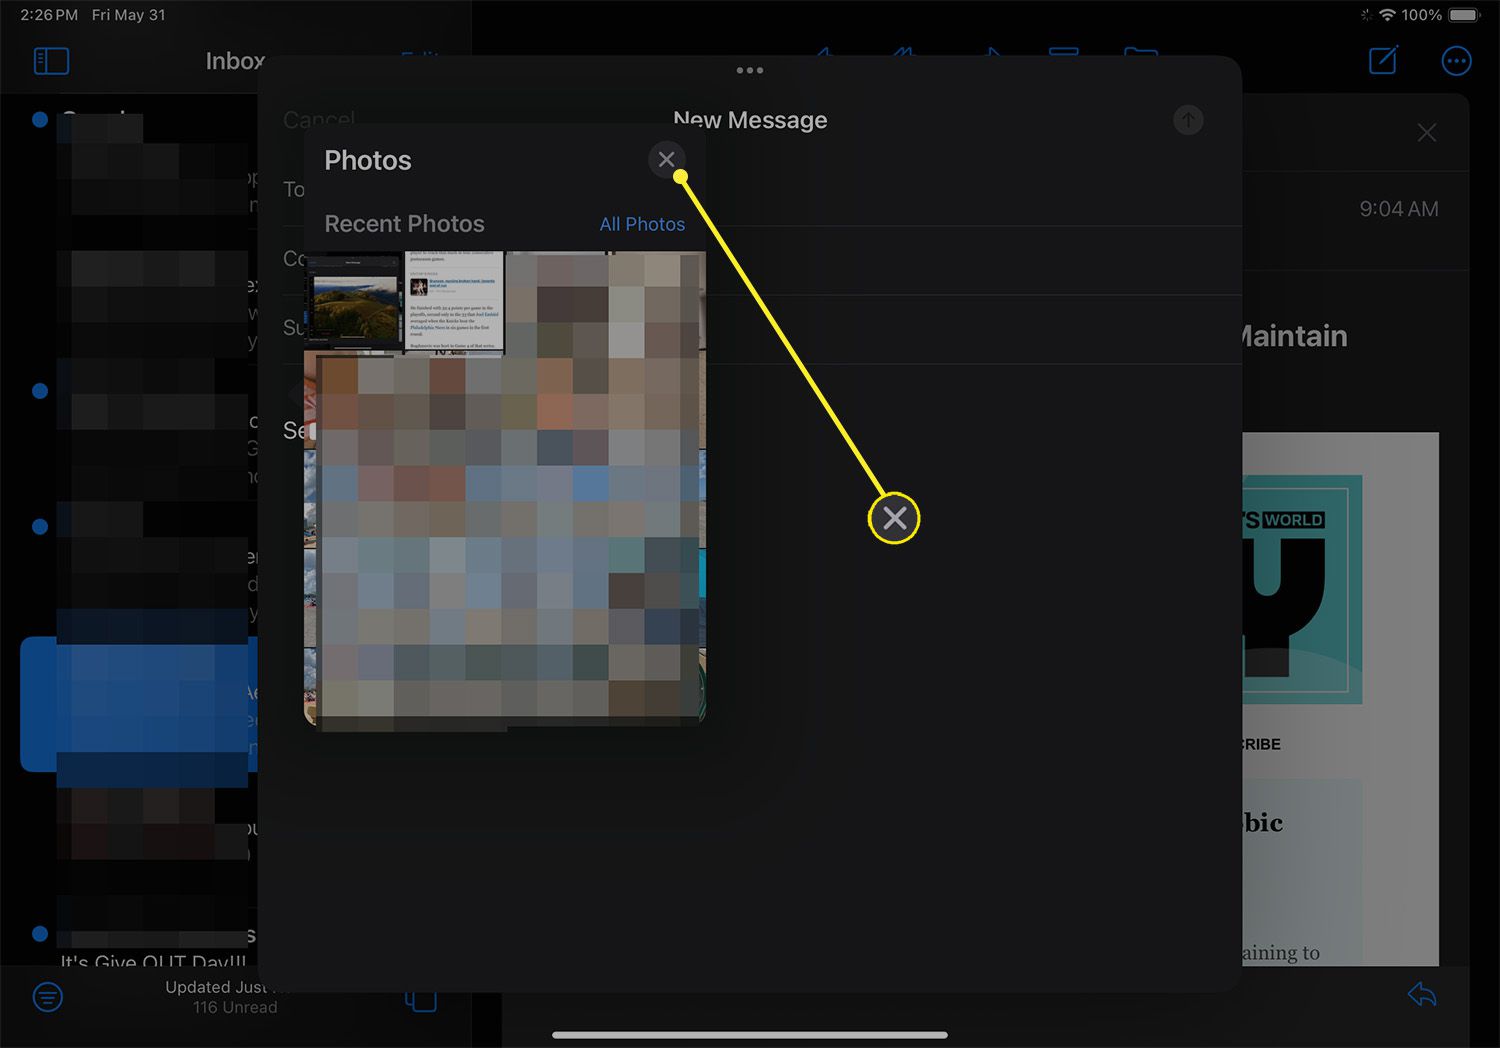Toggle the mailbox sidebar icon

point(51,61)
